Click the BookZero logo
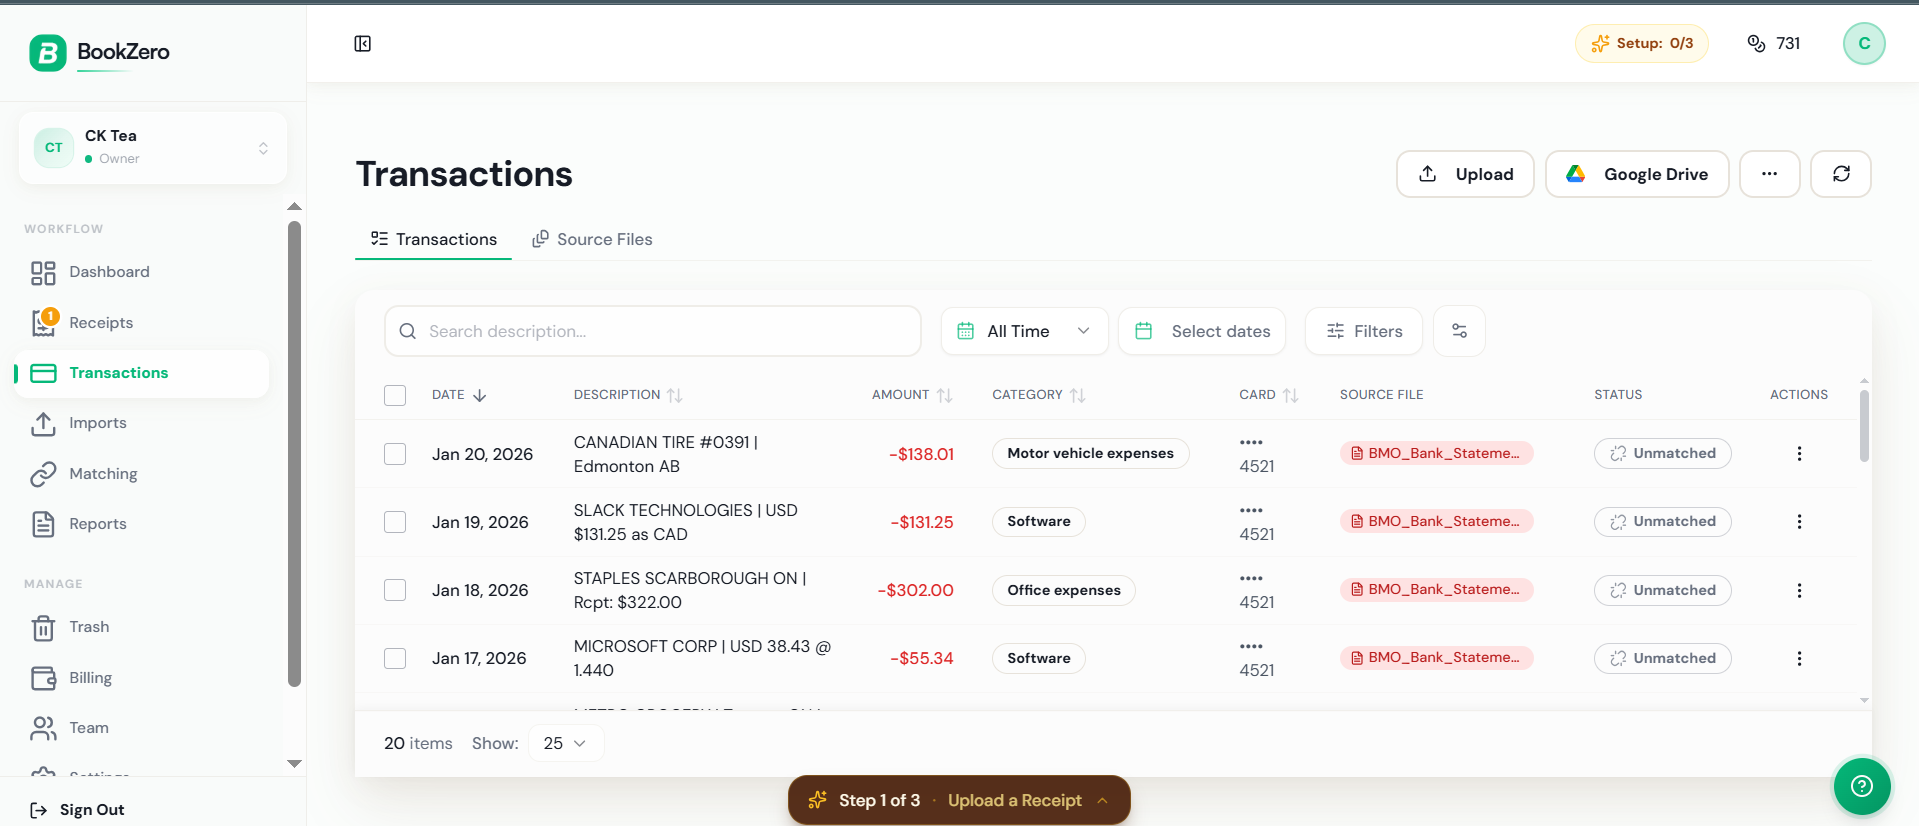The width and height of the screenshot is (1919, 826). pos(99,52)
